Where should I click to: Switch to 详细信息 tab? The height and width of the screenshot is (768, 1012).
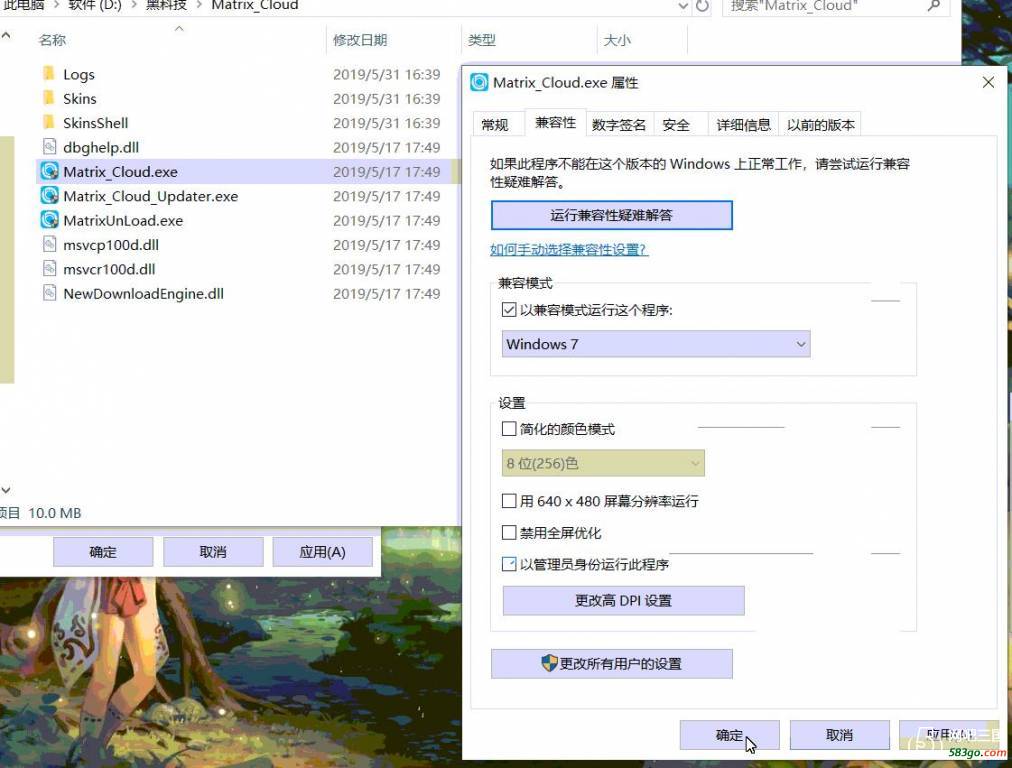[x=744, y=125]
